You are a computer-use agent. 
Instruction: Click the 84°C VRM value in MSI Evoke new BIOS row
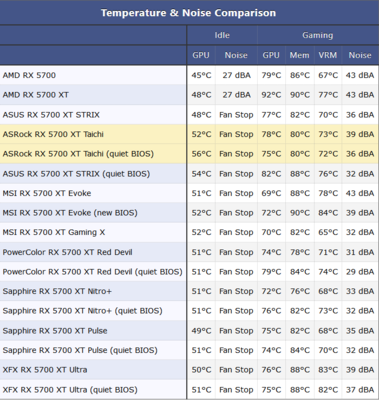tap(328, 213)
